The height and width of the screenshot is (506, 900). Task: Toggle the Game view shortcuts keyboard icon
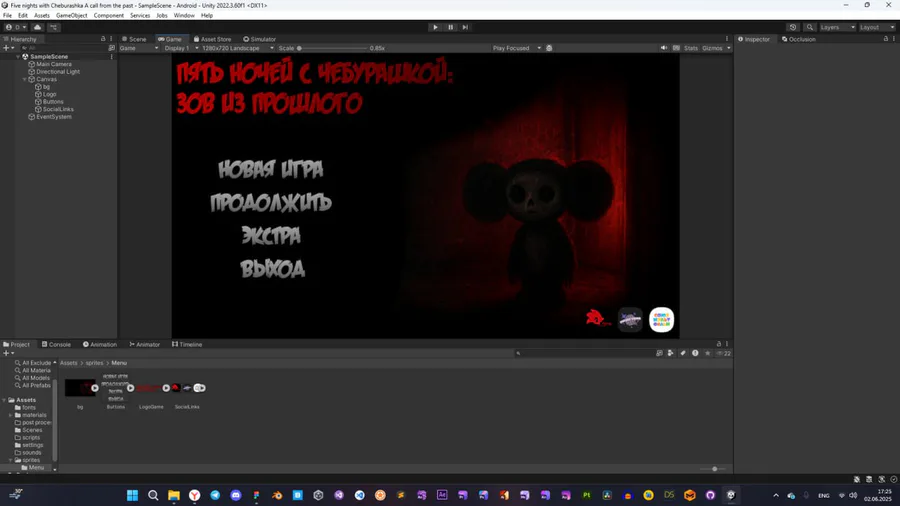(x=676, y=48)
